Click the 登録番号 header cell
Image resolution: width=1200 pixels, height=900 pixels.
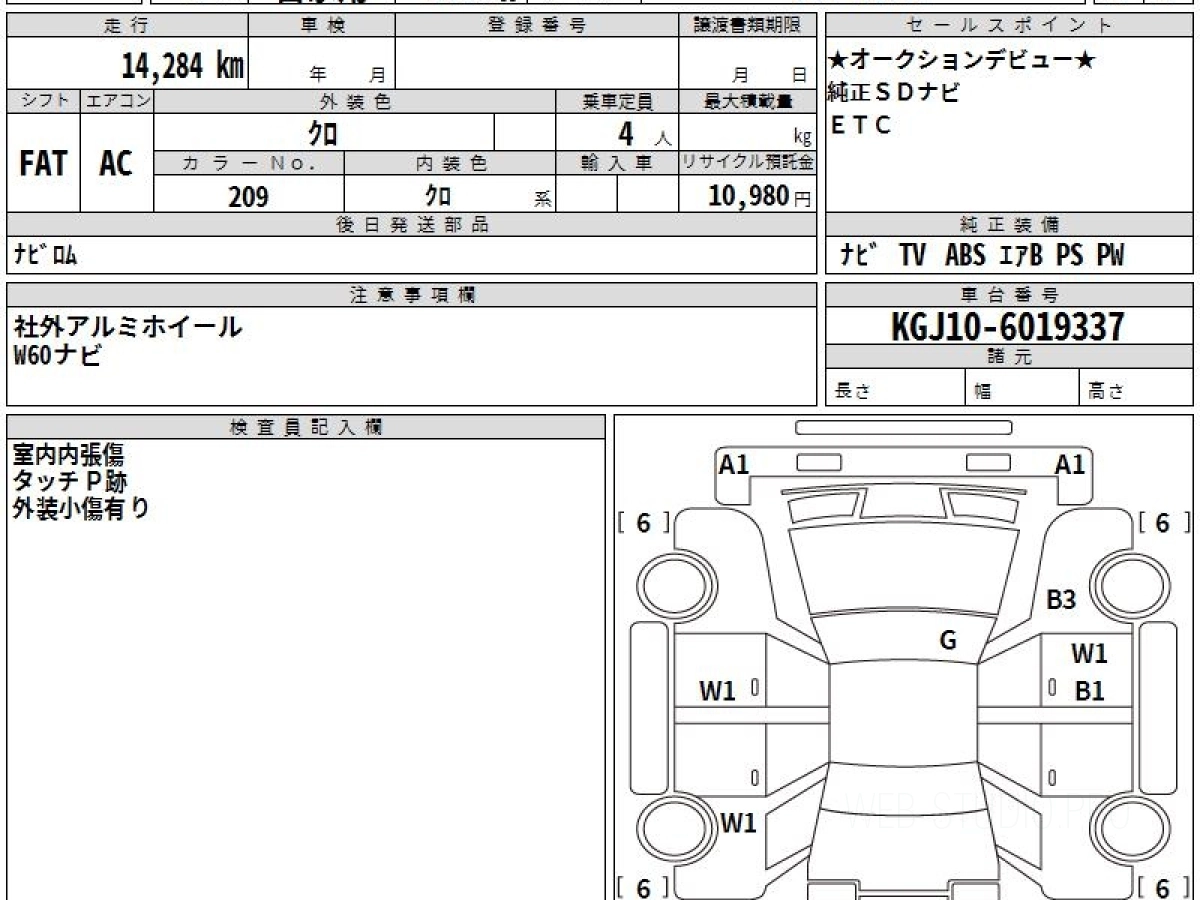[x=537, y=26]
